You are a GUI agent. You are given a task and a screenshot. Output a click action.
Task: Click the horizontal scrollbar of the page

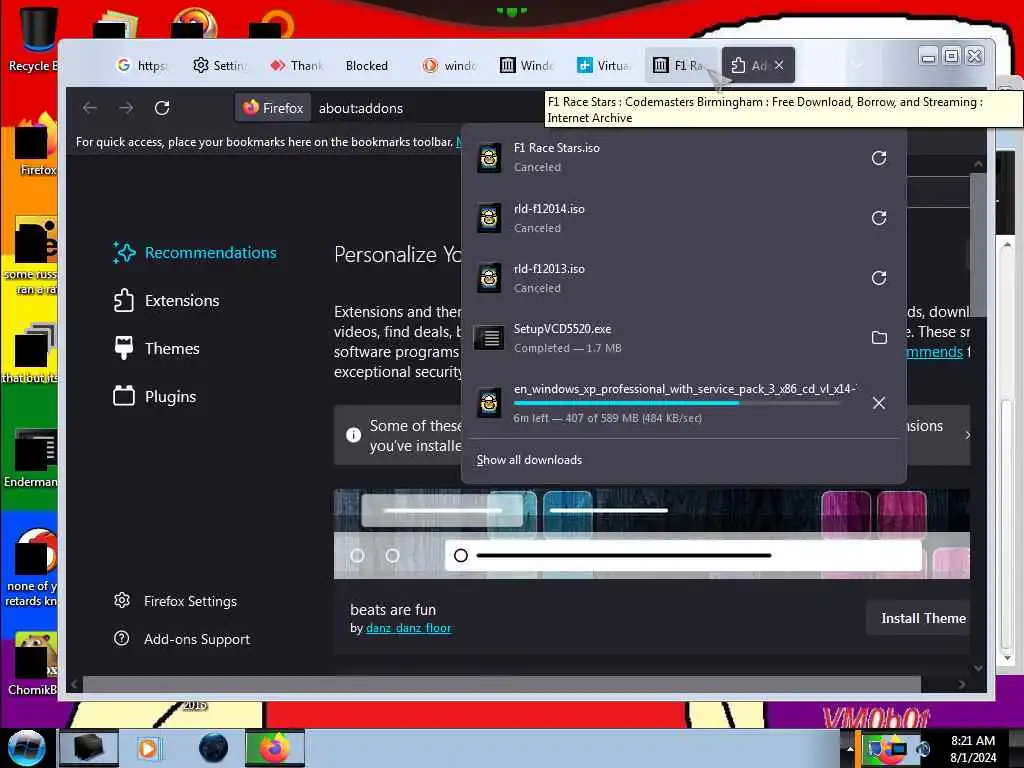click(502, 684)
